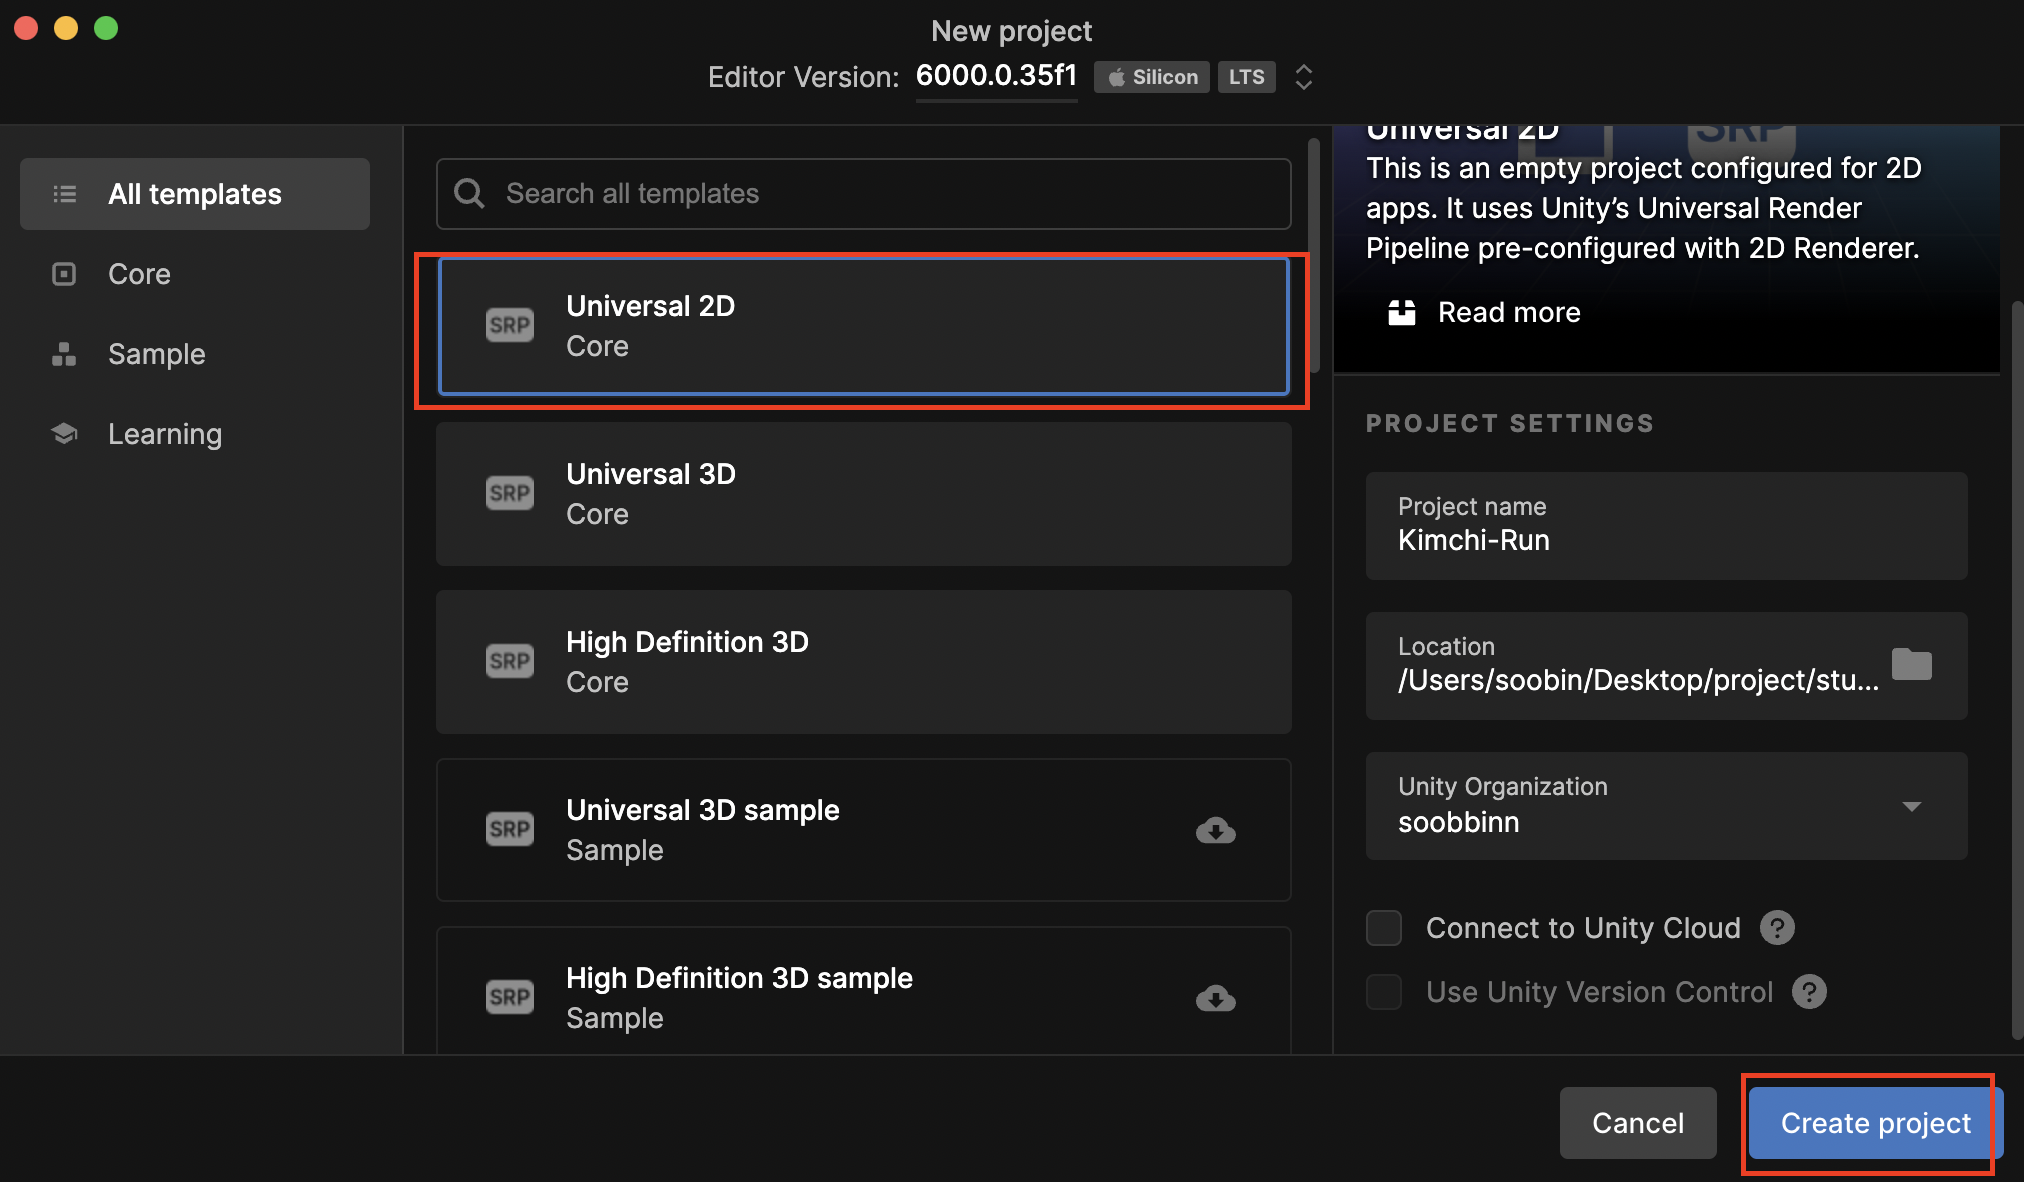
Task: Select the Core templates category
Action: pyautogui.click(x=139, y=274)
